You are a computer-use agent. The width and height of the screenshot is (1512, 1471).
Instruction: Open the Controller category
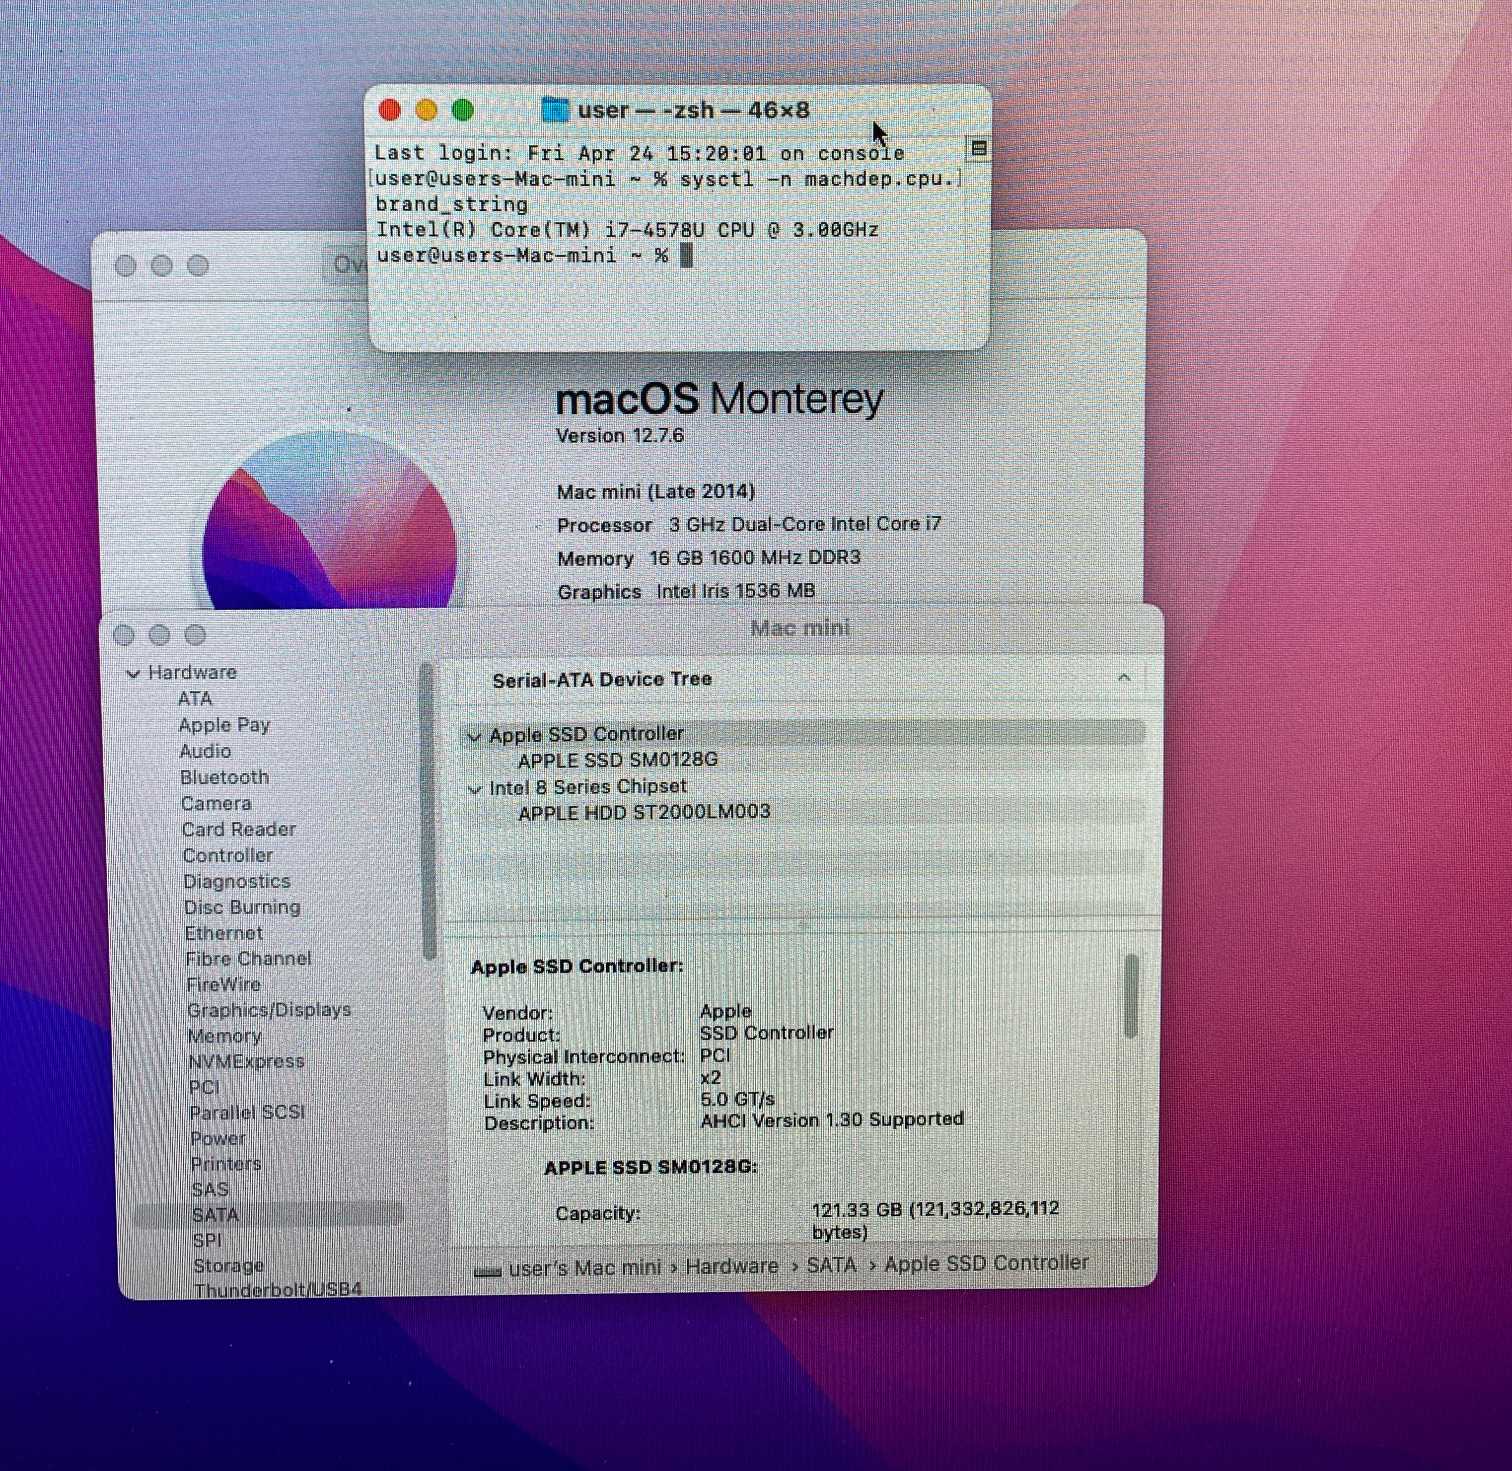click(228, 855)
